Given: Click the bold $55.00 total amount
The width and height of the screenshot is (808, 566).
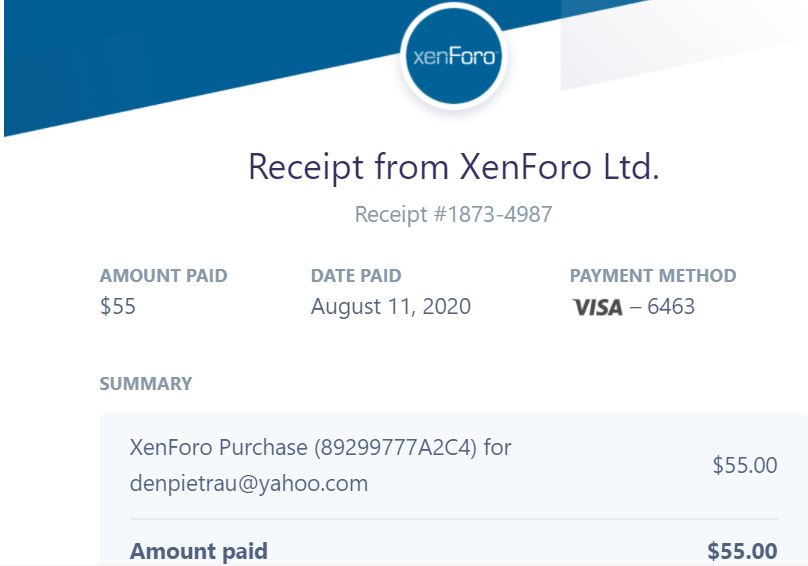Looking at the screenshot, I should point(742,551).
